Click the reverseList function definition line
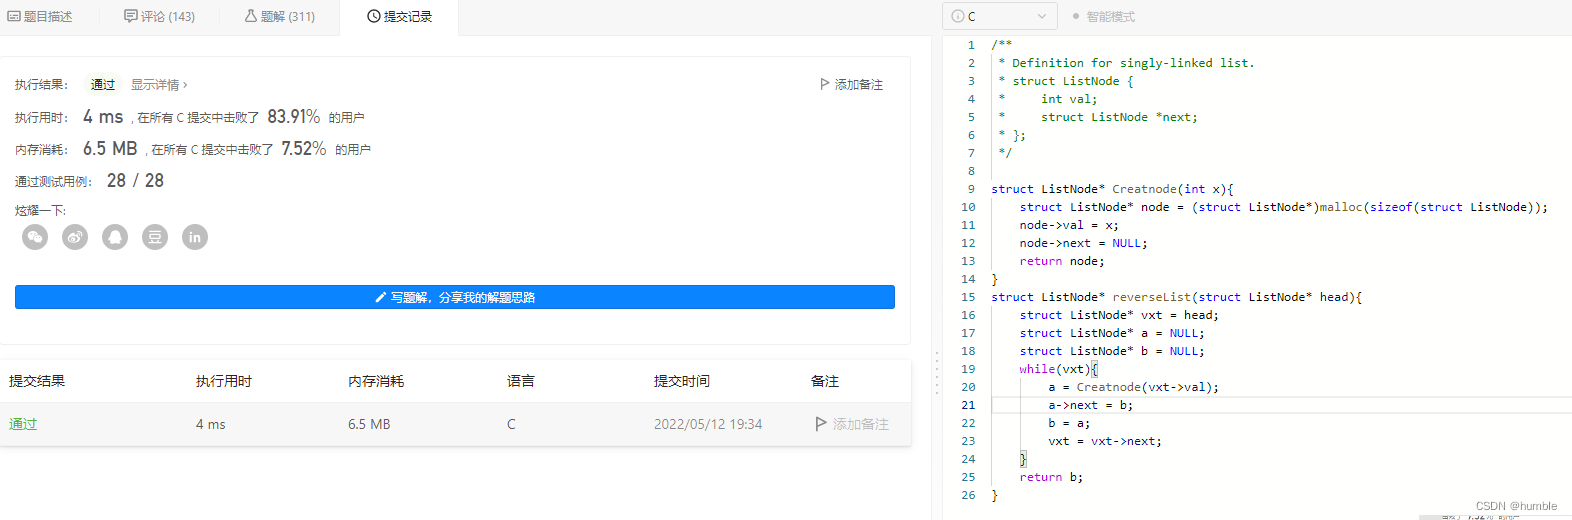The image size is (1572, 520). pos(1176,297)
